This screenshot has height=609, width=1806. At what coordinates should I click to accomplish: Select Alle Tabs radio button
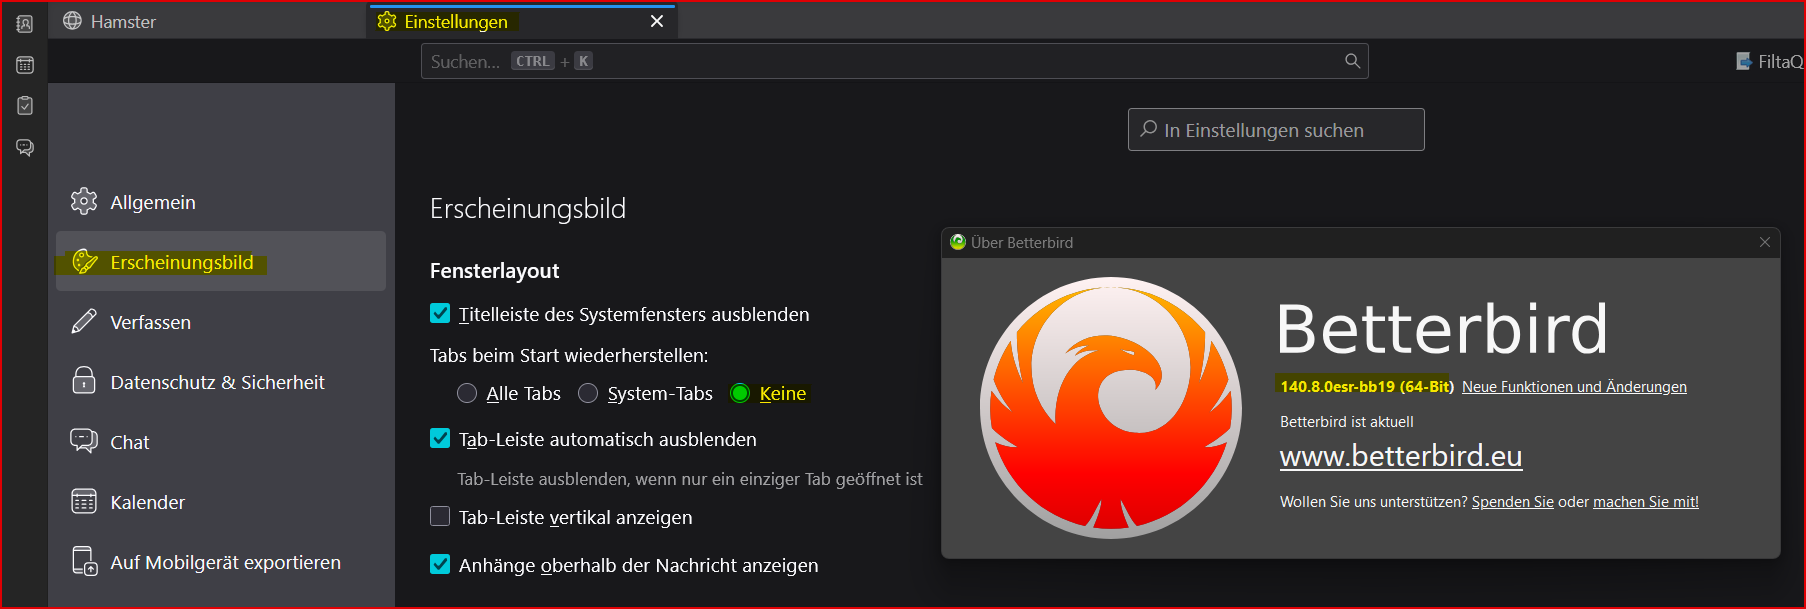[x=467, y=393]
